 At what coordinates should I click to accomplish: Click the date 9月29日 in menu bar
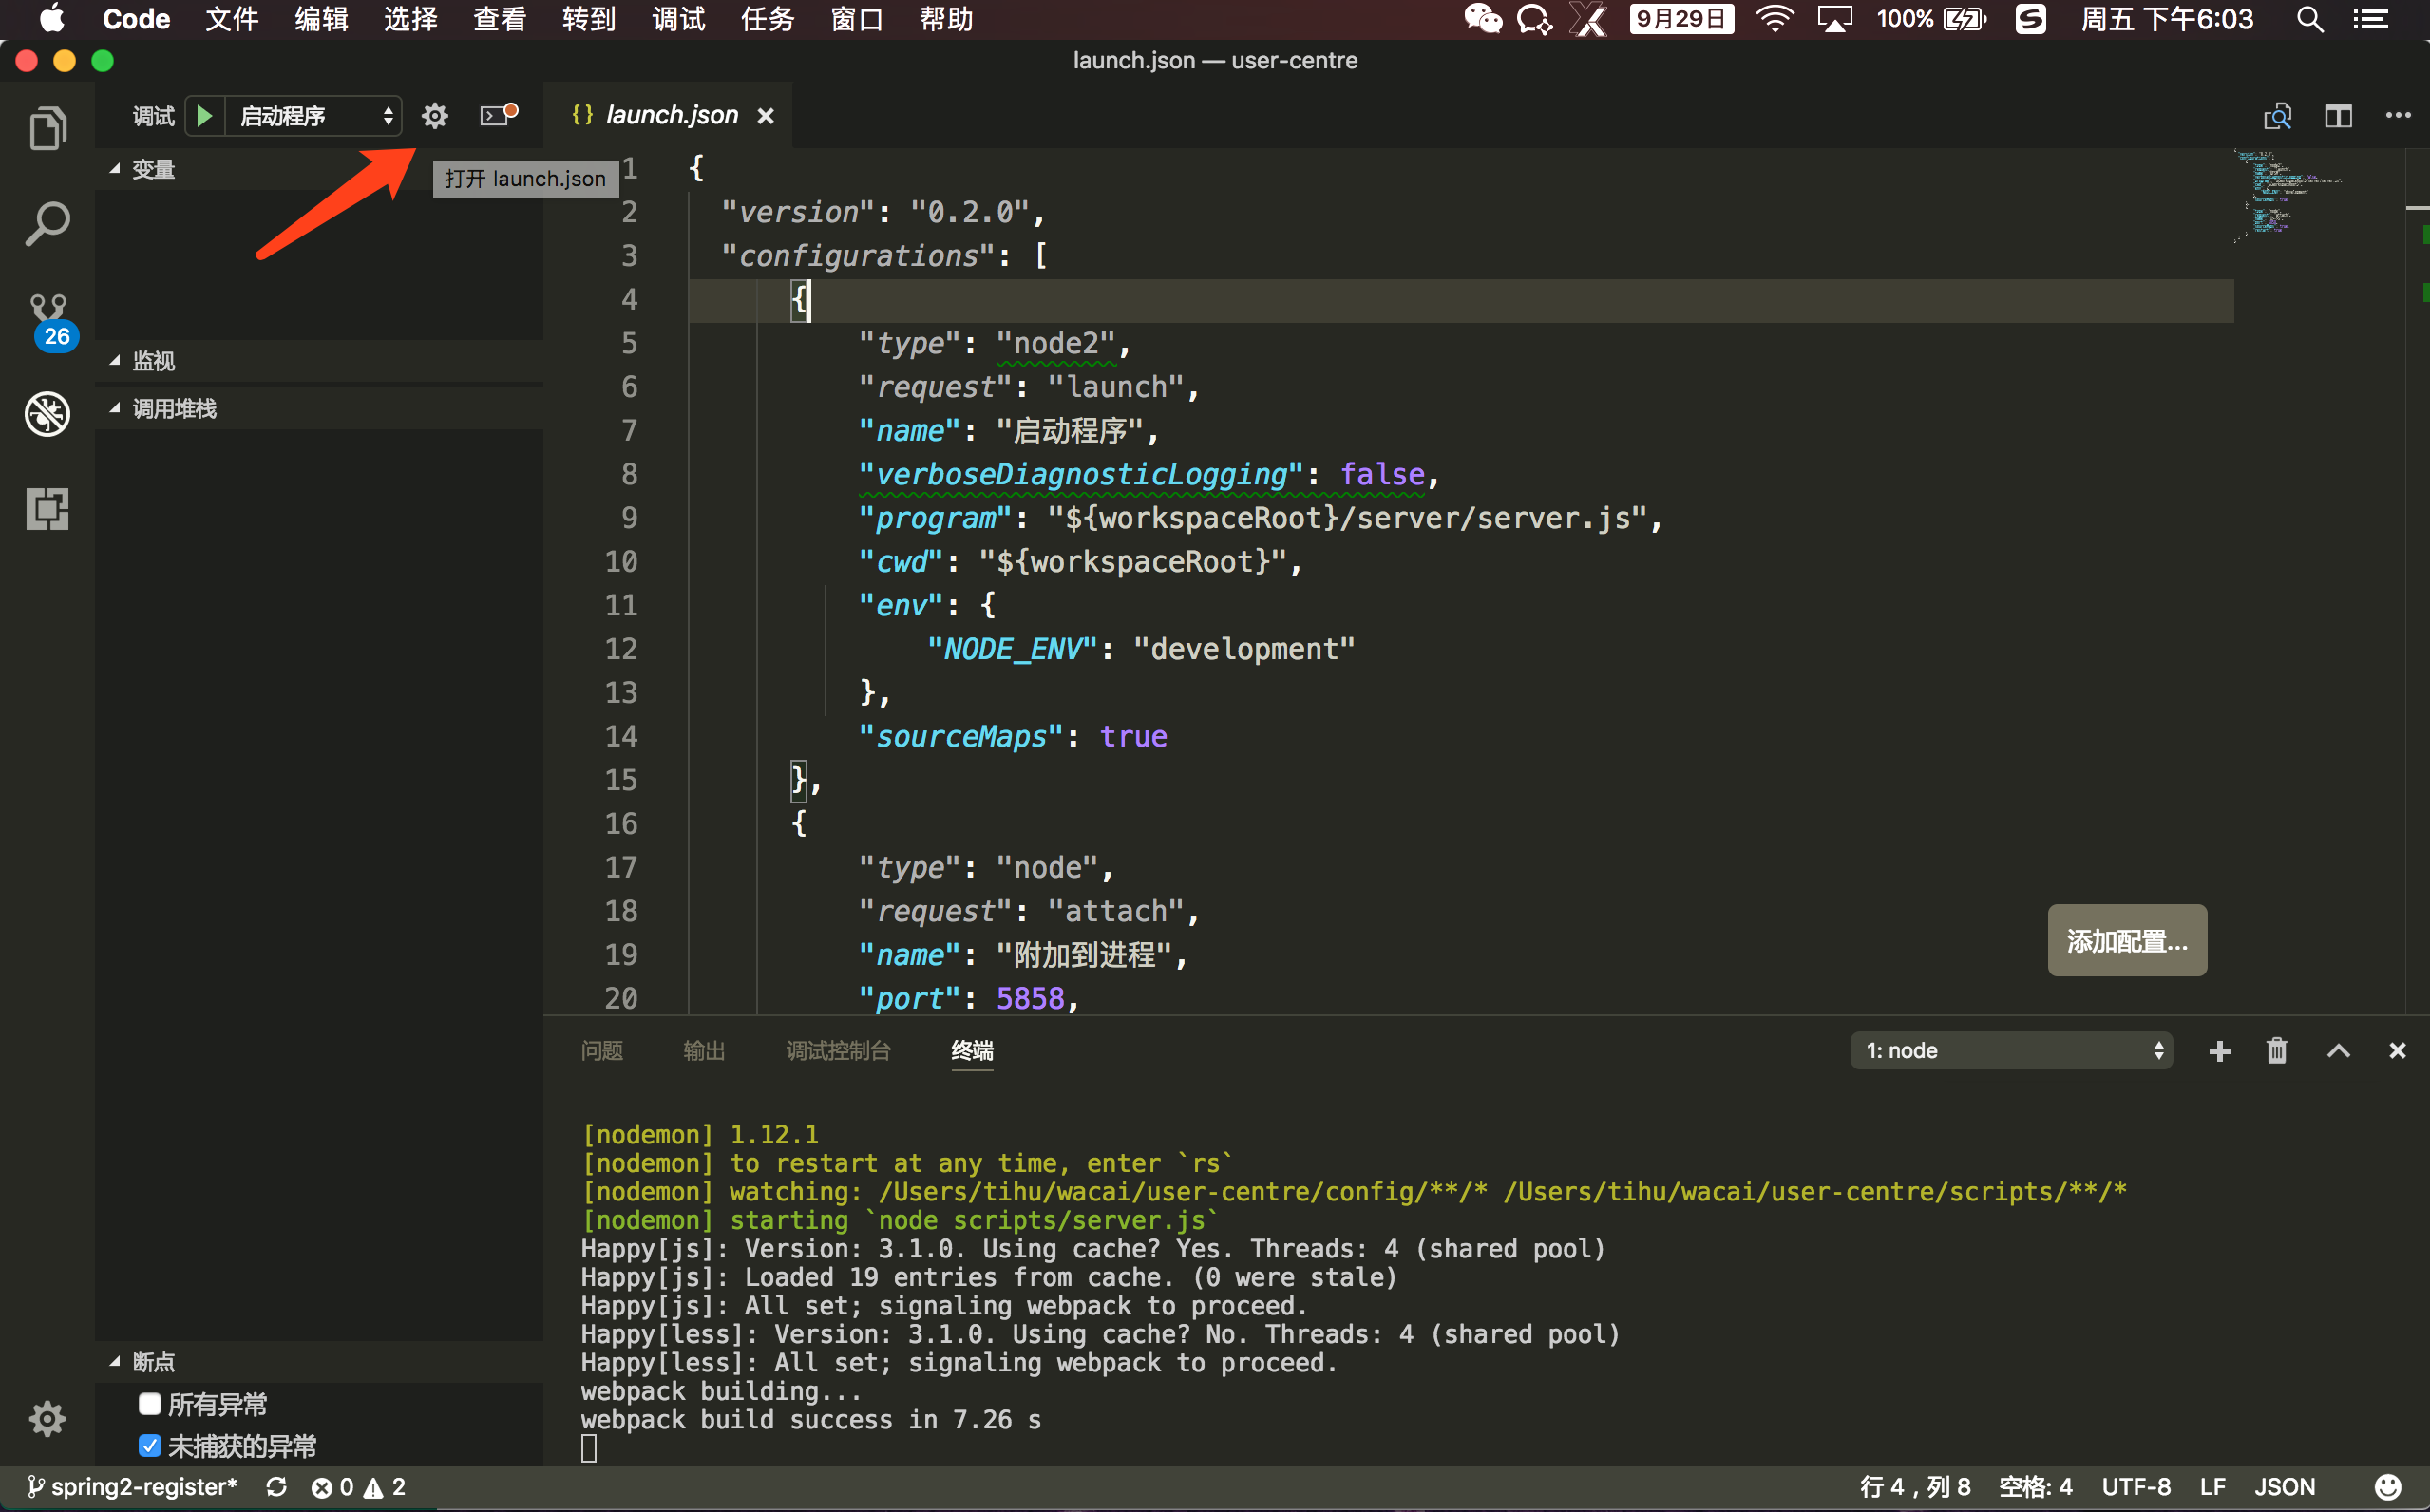1681,19
